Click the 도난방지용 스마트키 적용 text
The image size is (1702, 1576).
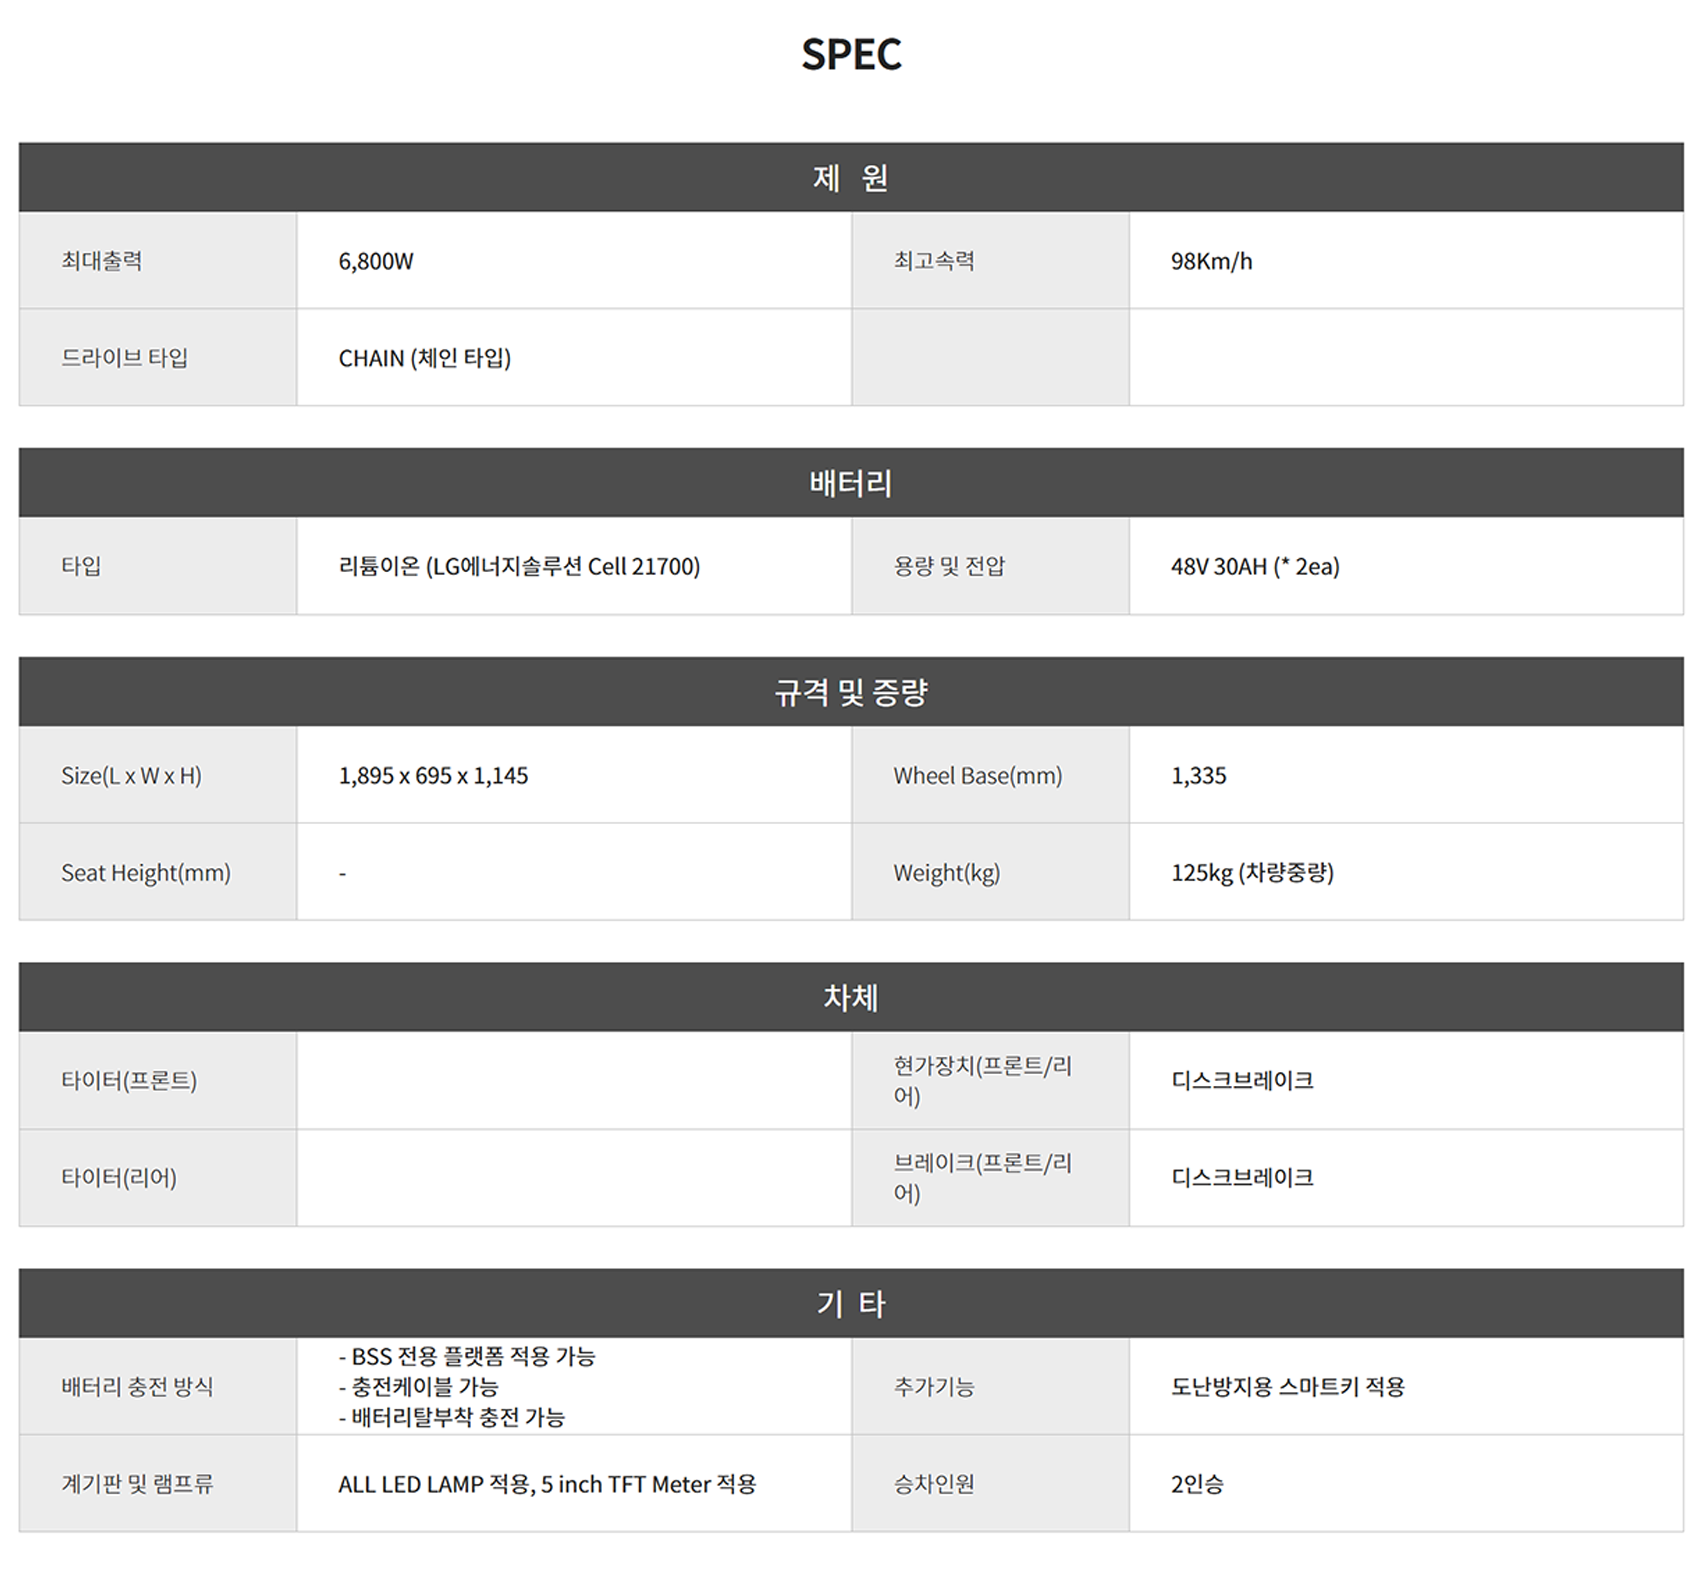[1288, 1386]
